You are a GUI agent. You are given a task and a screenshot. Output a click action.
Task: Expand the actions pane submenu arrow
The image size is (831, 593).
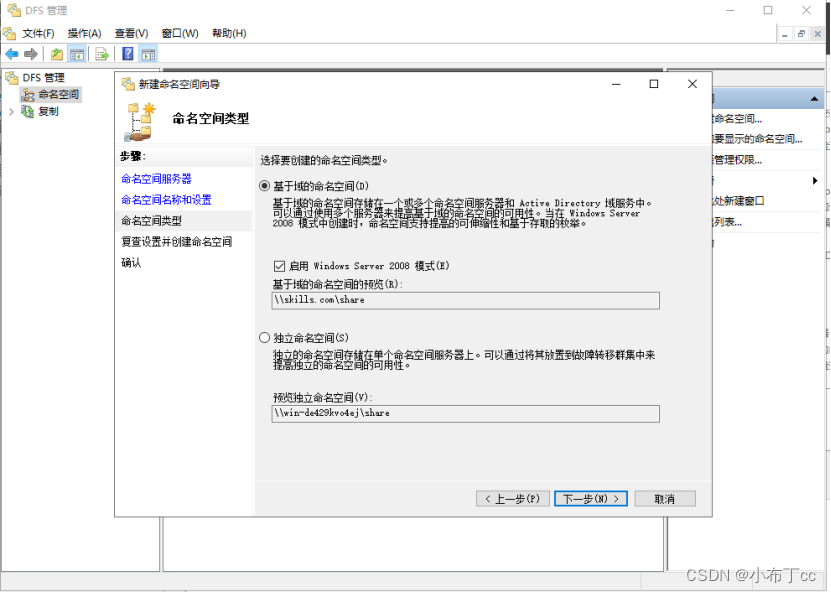(815, 181)
